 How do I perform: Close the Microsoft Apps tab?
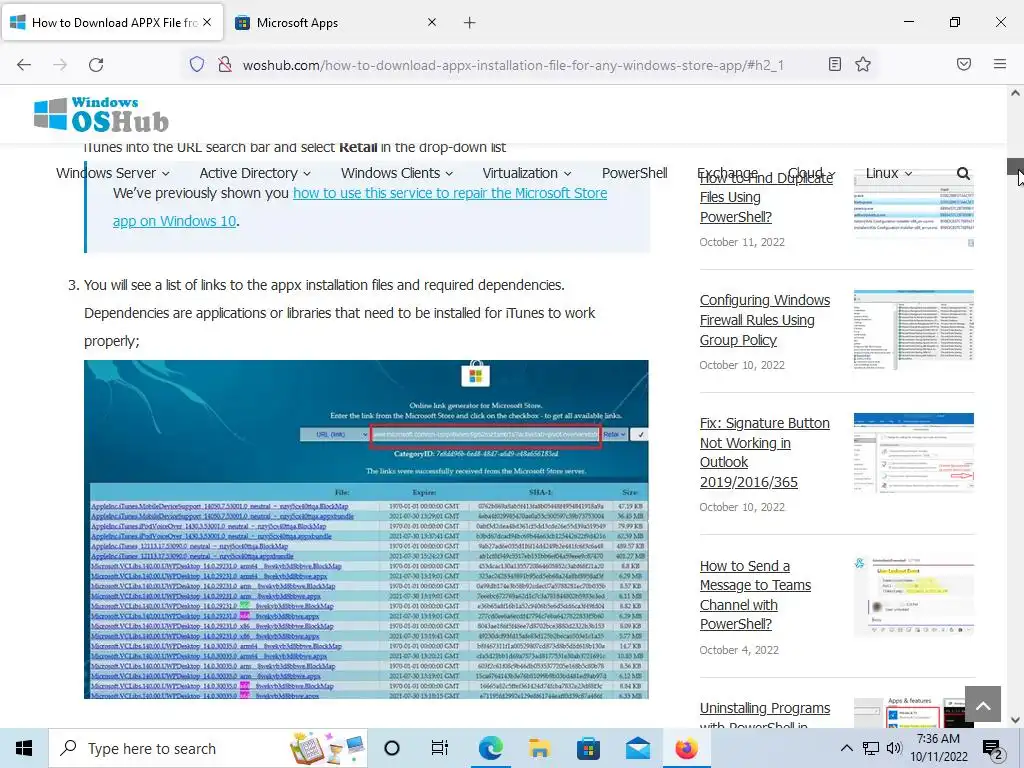tap(432, 22)
